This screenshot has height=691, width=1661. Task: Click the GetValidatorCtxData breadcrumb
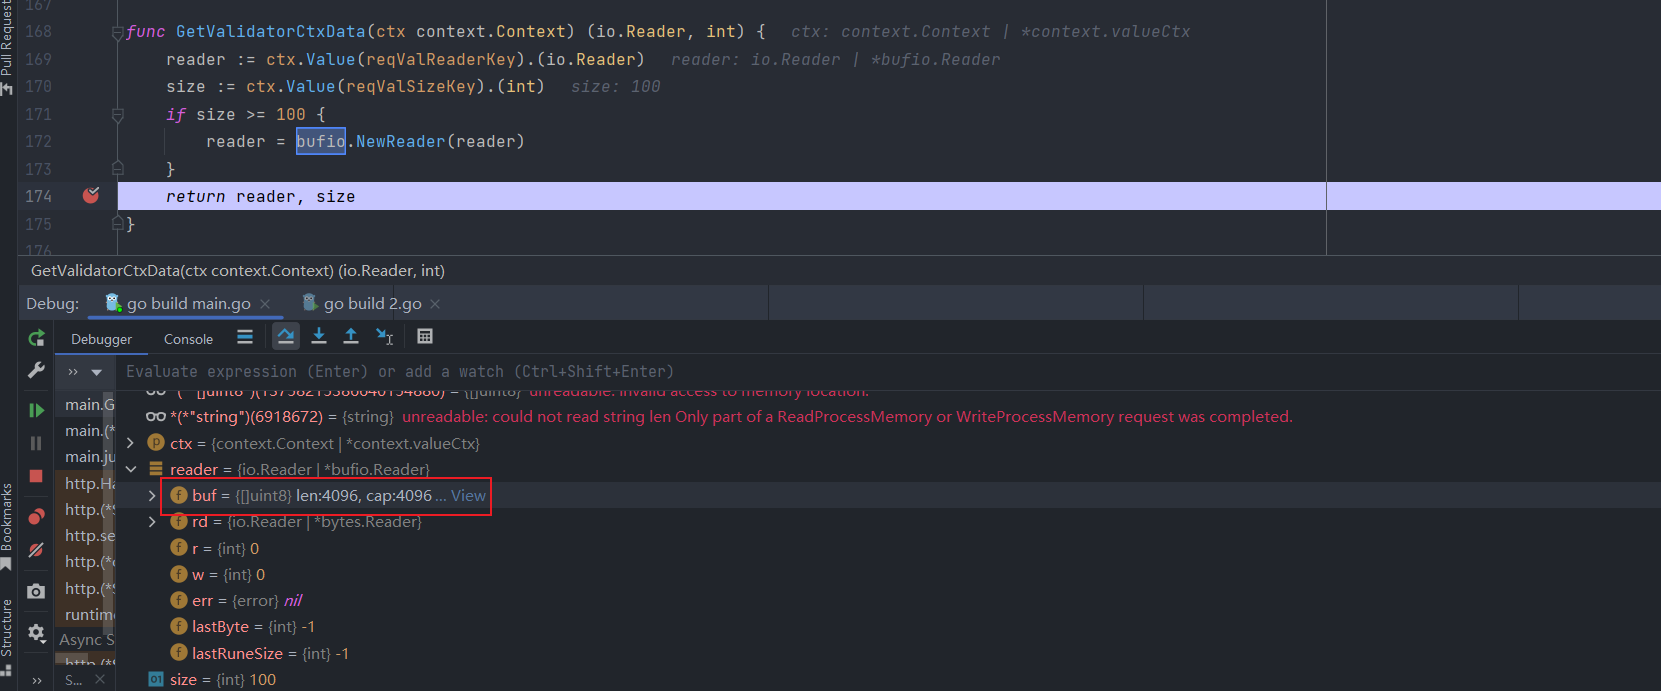pos(238,270)
